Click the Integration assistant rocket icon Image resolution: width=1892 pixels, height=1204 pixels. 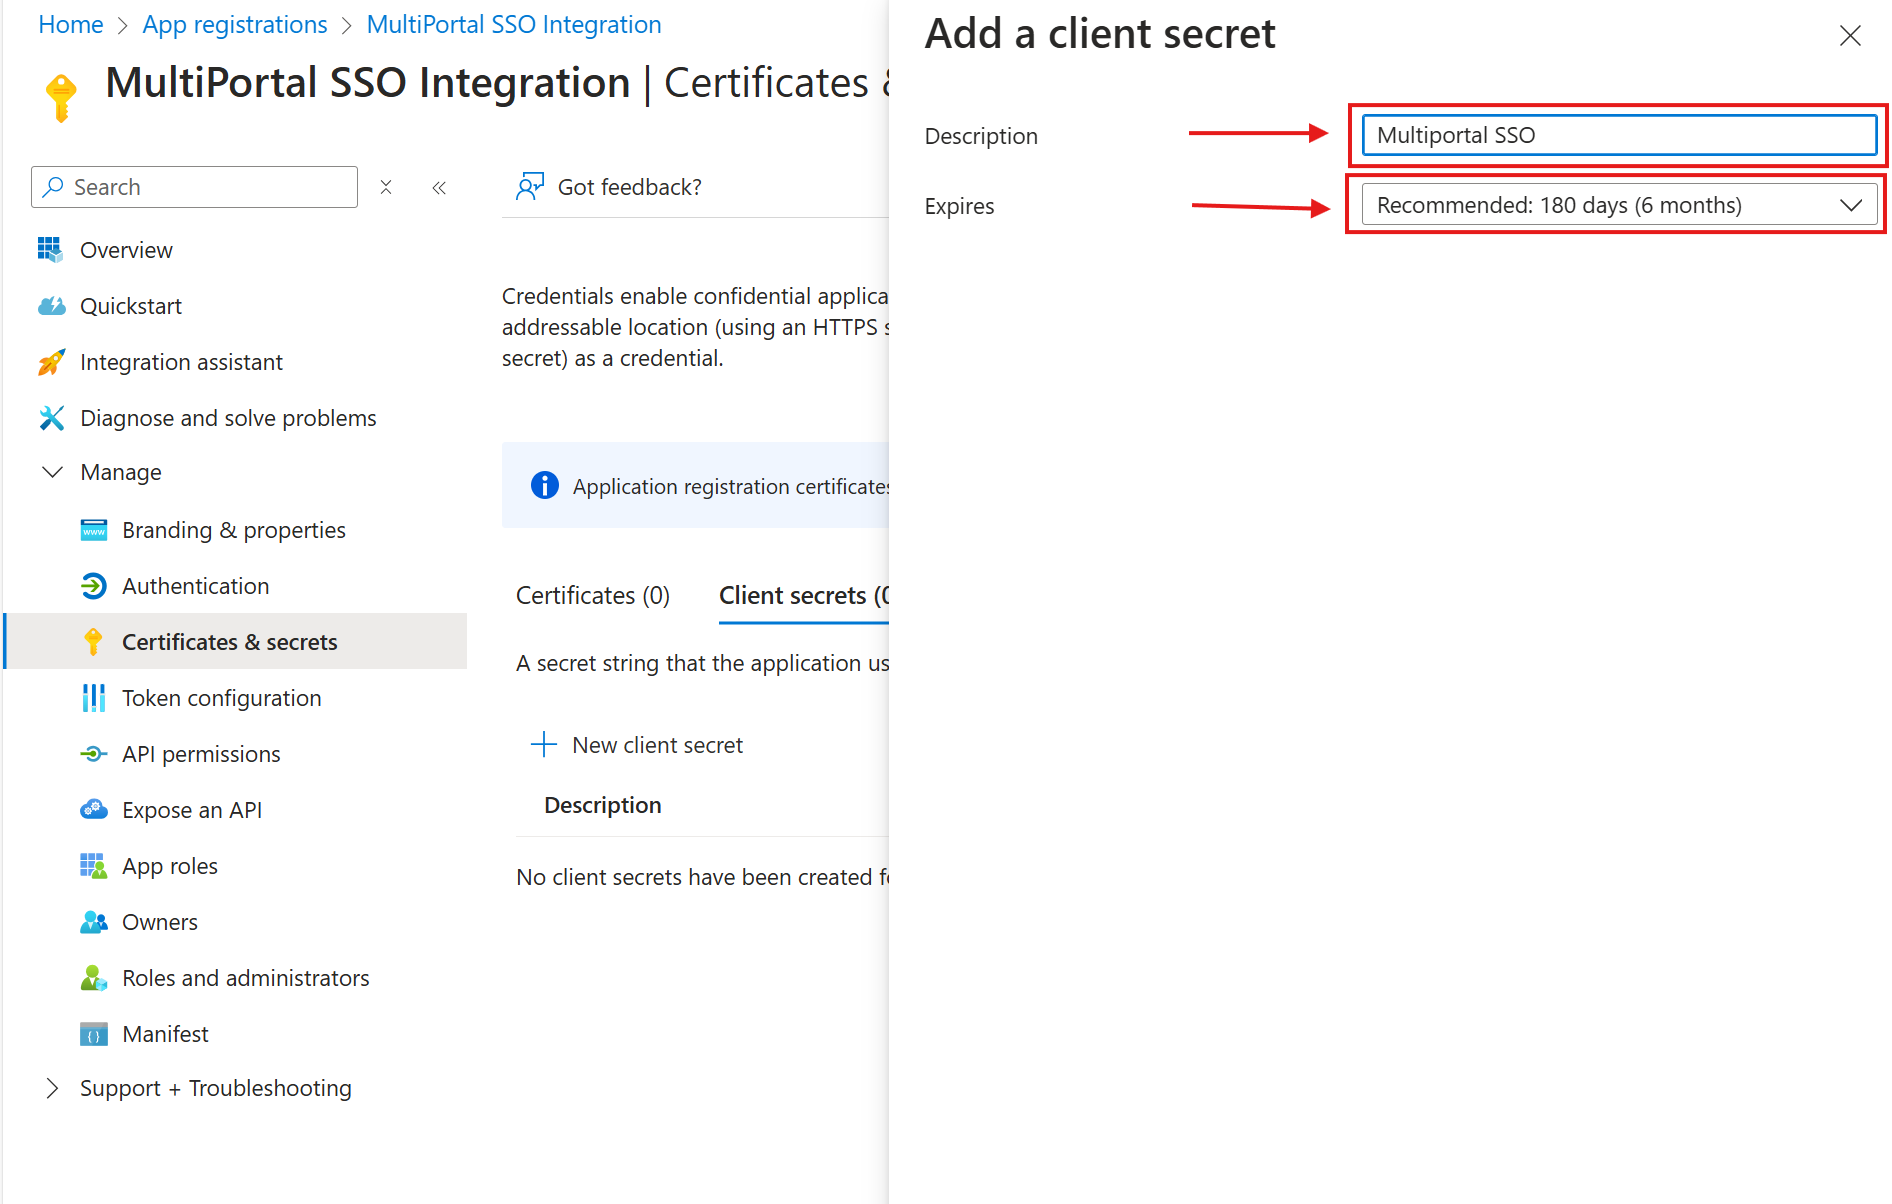tap(51, 362)
